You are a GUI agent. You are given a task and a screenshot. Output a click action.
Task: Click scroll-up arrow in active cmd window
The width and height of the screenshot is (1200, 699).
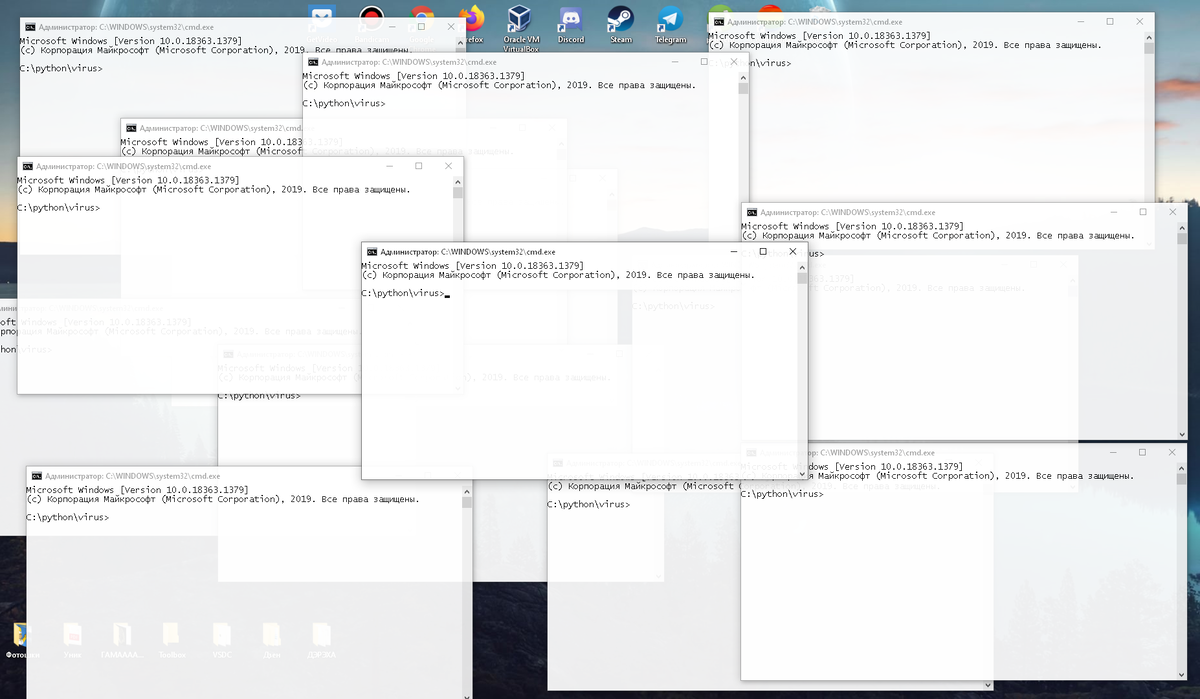(802, 266)
